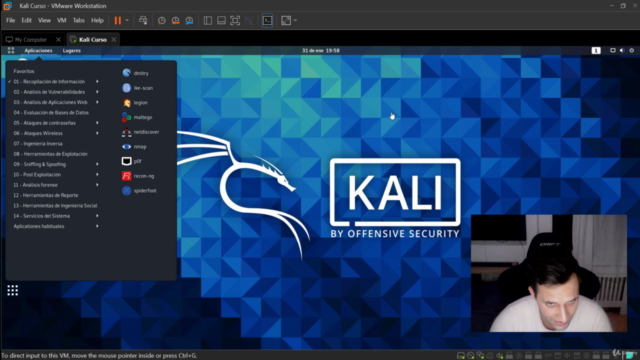
Task: Launch maltego from the submenu
Action: (137, 117)
